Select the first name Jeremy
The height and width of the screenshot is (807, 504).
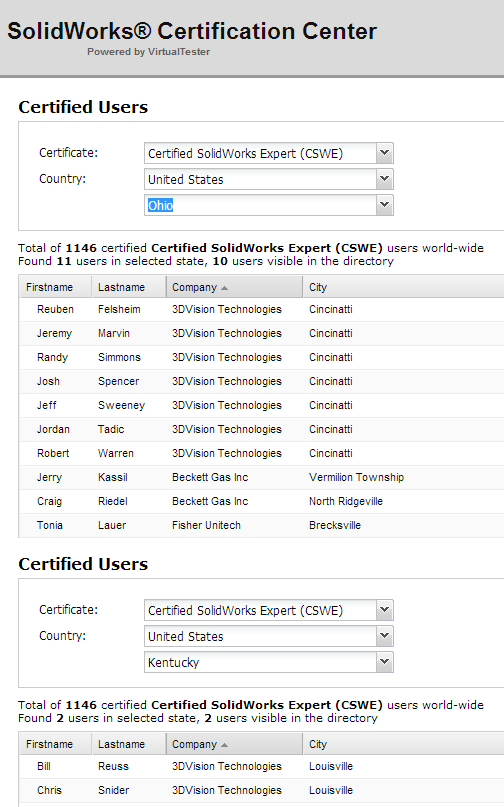click(54, 334)
